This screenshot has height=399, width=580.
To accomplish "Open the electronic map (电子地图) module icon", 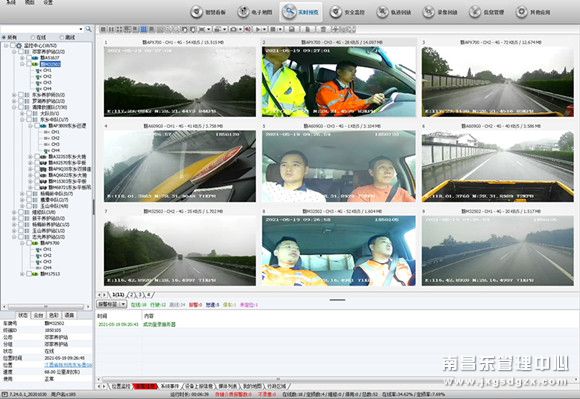I will [243, 12].
